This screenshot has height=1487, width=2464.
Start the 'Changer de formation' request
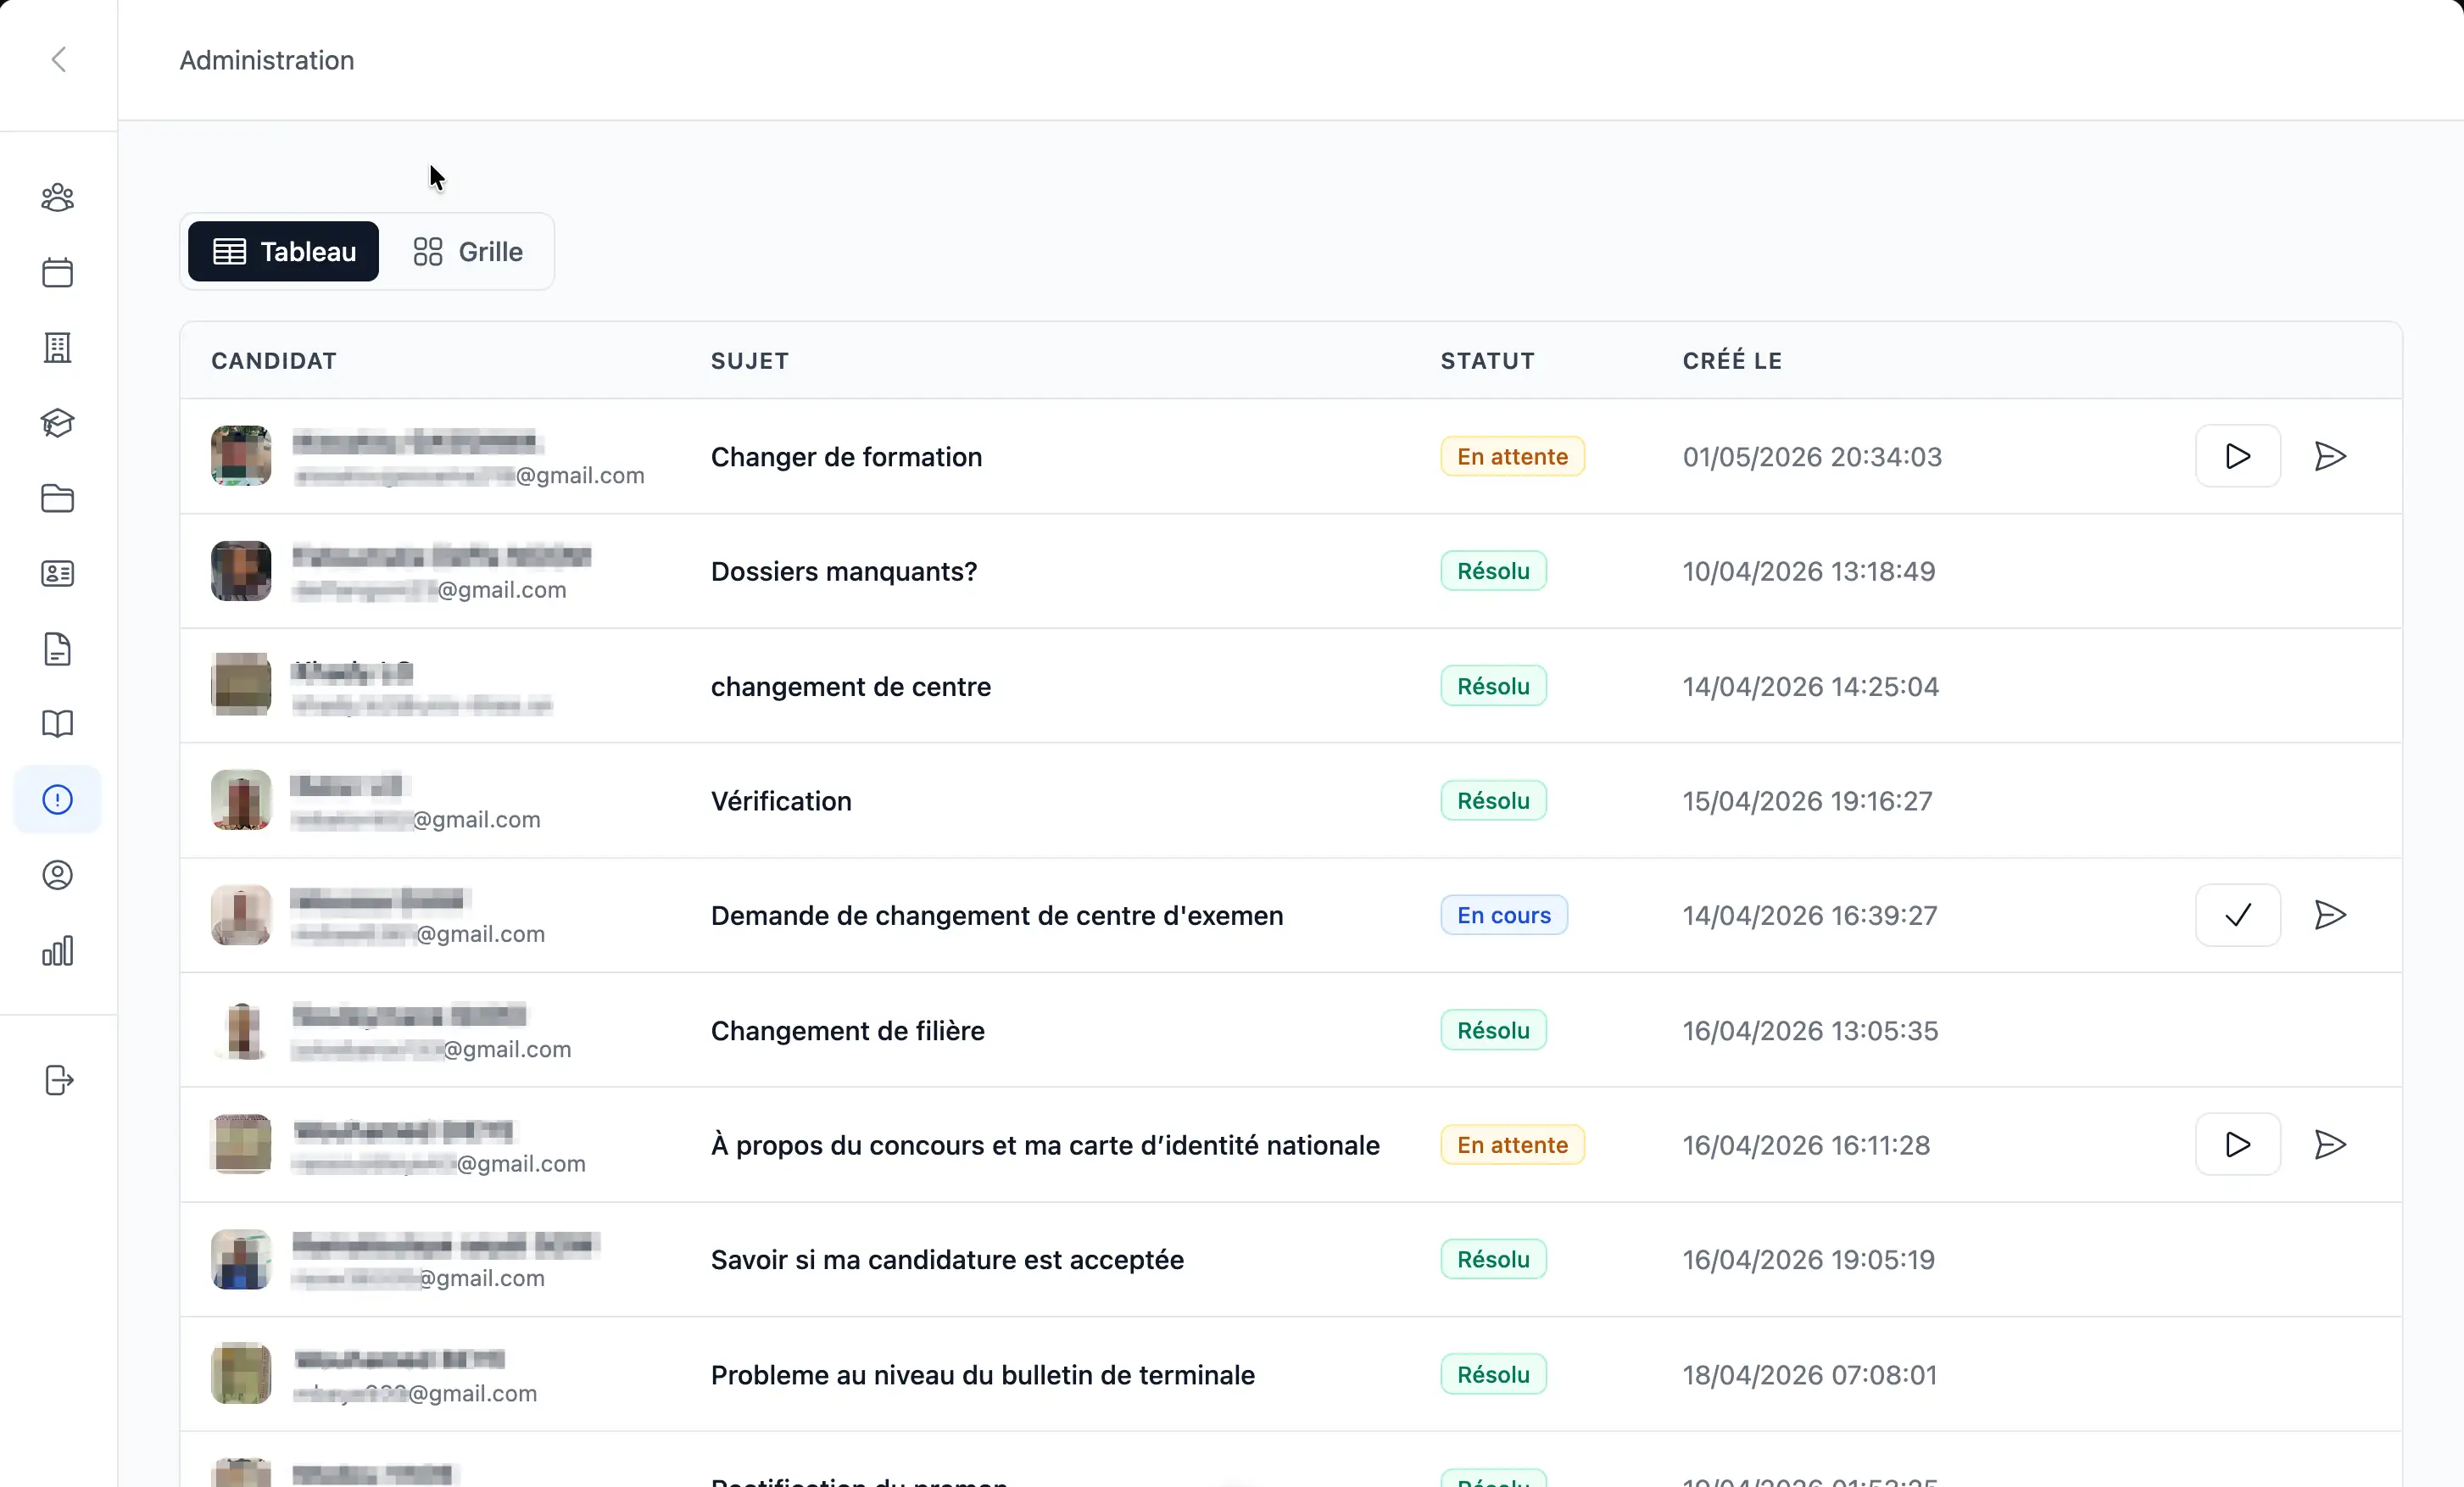(x=2238, y=456)
